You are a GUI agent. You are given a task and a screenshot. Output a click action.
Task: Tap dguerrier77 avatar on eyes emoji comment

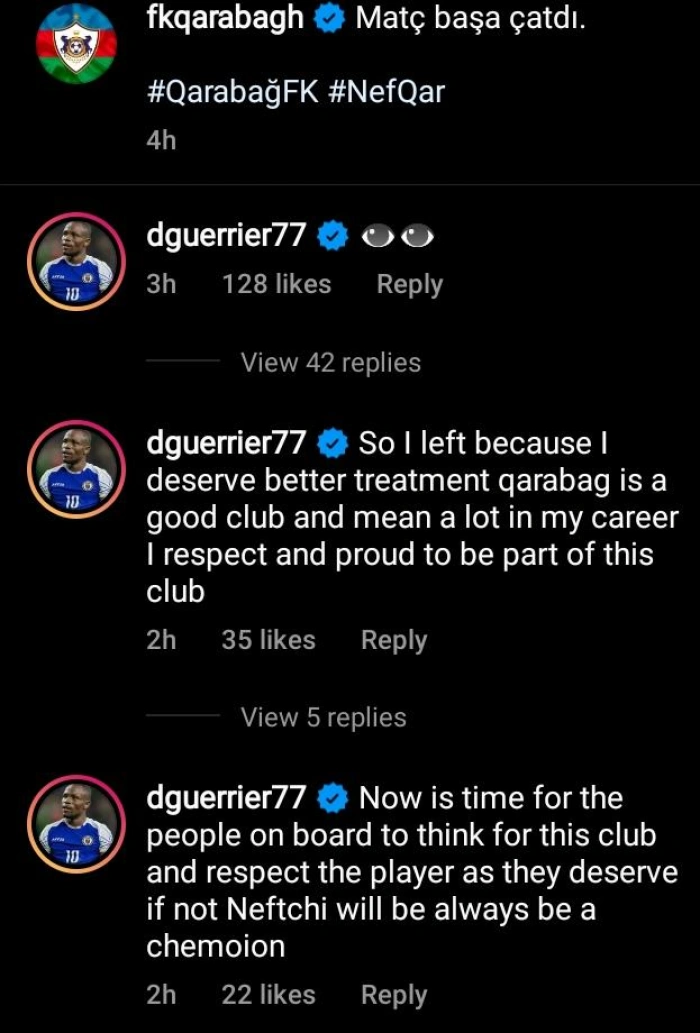pyautogui.click(x=77, y=264)
